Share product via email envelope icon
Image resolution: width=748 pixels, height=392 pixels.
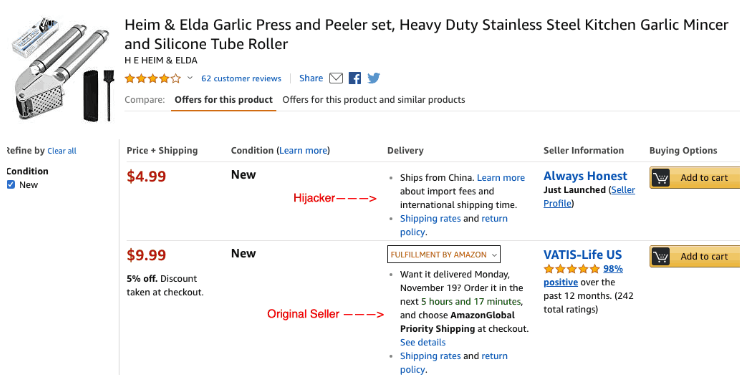click(336, 78)
